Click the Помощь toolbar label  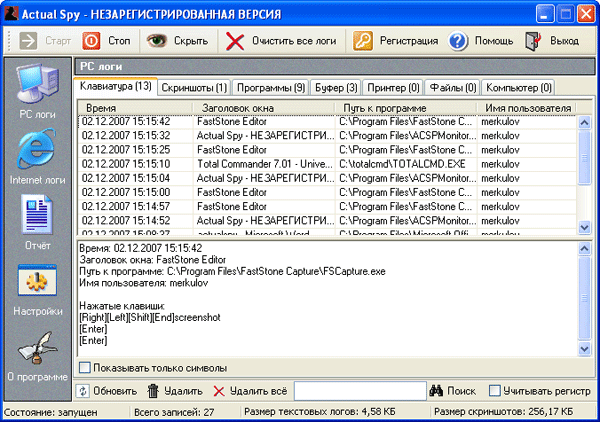494,41
